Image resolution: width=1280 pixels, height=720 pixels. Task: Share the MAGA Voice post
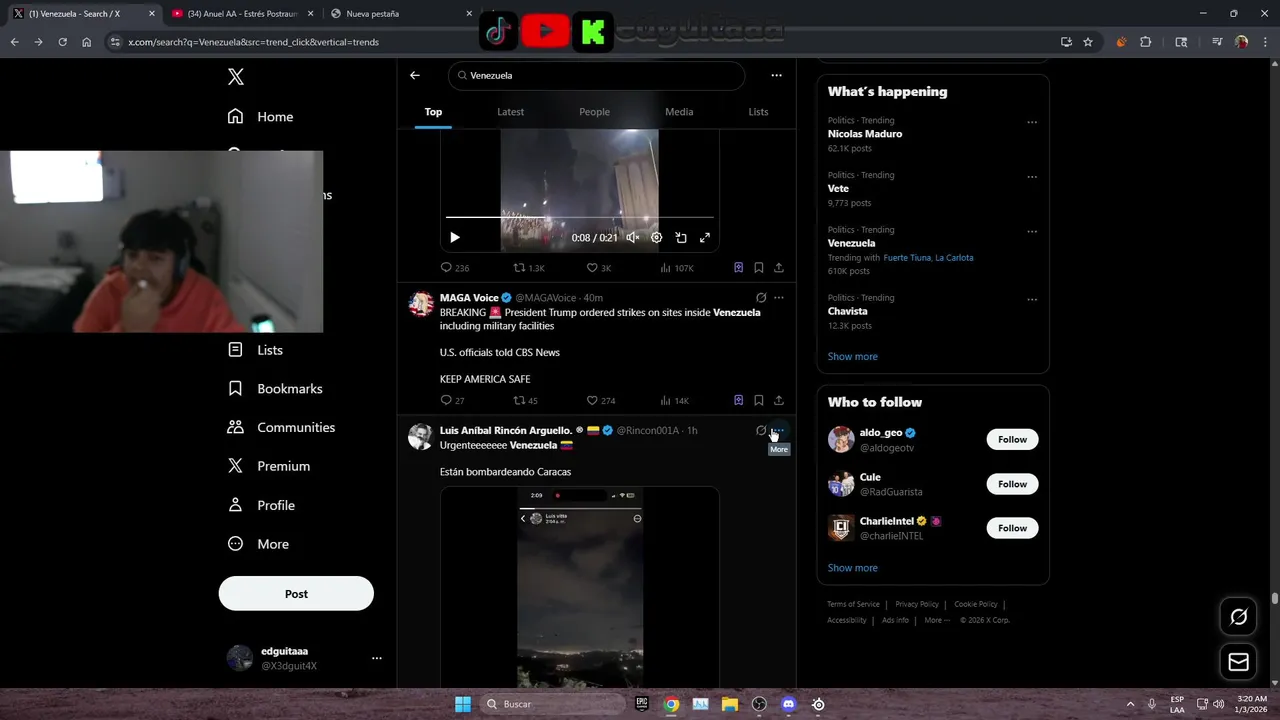(779, 400)
